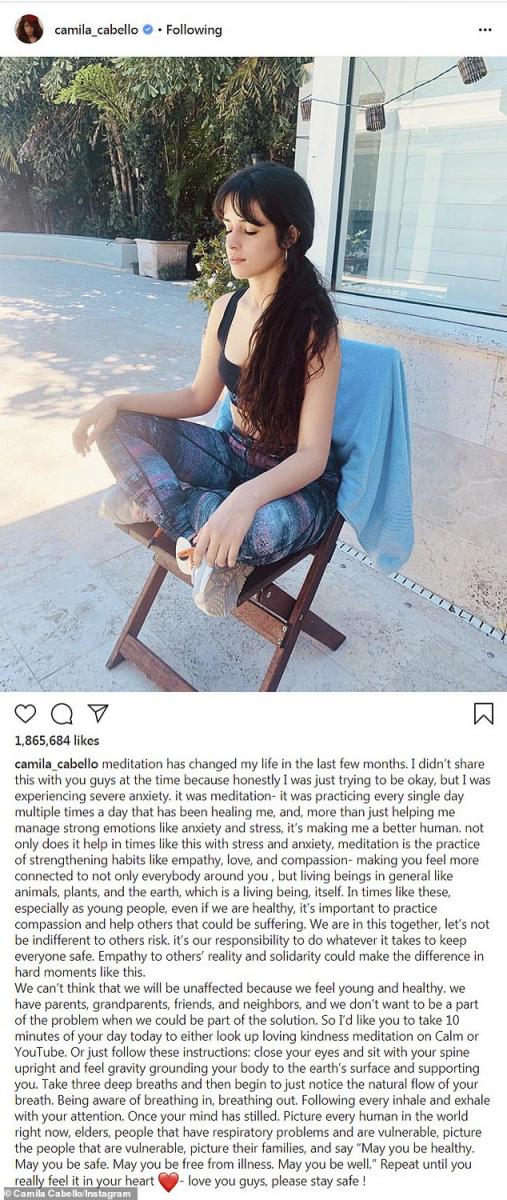Like the post with the heart icon
This screenshot has width=507, height=1200.
(x=25, y=713)
